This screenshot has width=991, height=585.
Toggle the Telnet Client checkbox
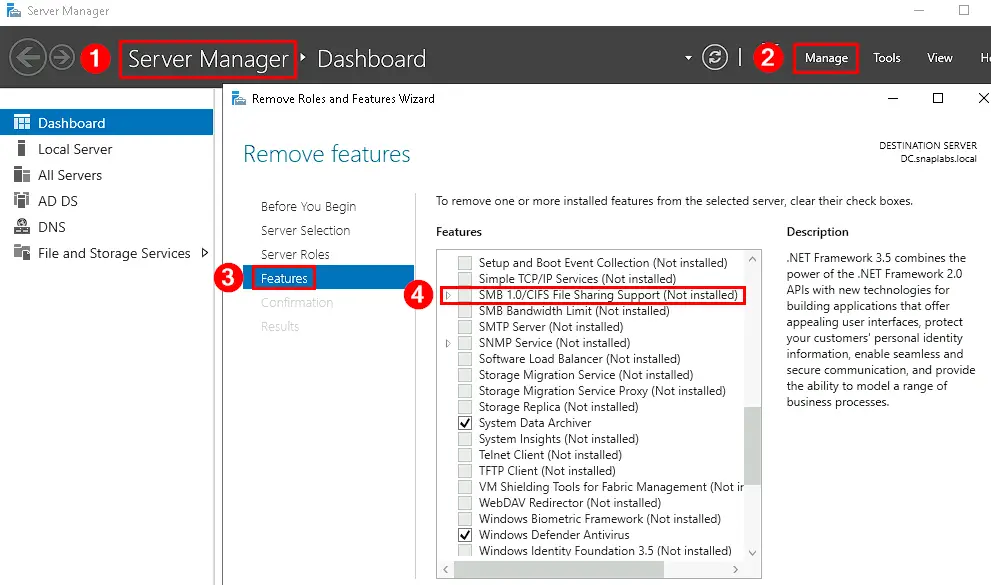click(x=465, y=455)
